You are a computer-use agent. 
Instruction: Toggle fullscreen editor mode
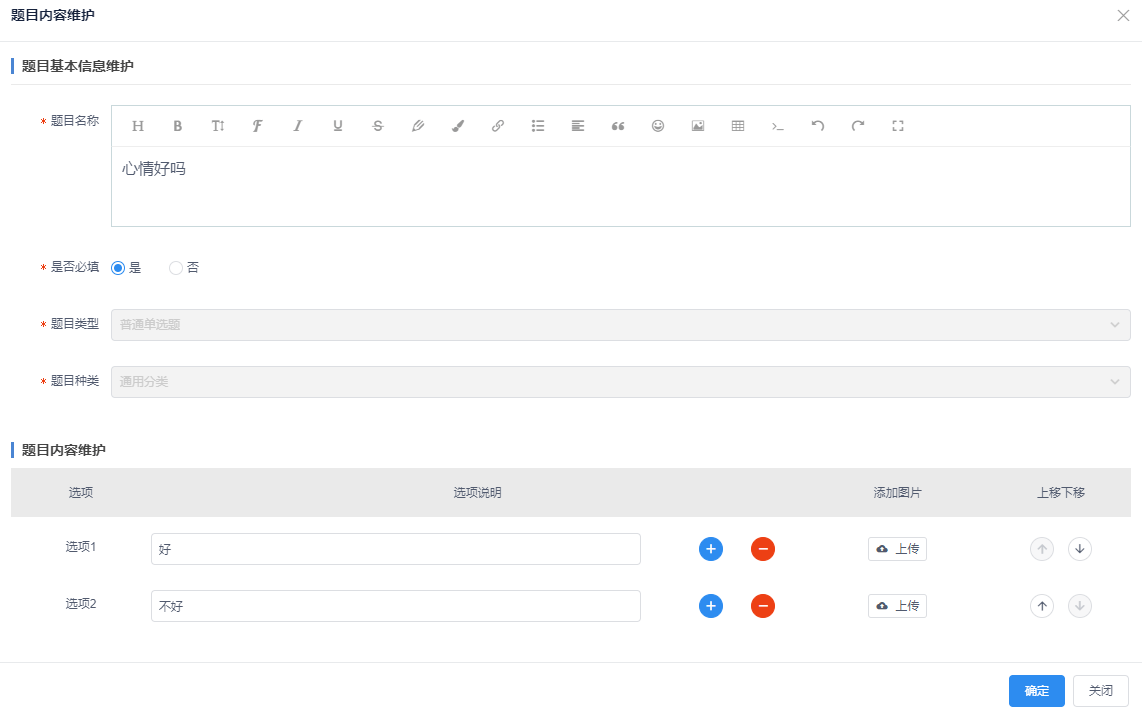(898, 126)
